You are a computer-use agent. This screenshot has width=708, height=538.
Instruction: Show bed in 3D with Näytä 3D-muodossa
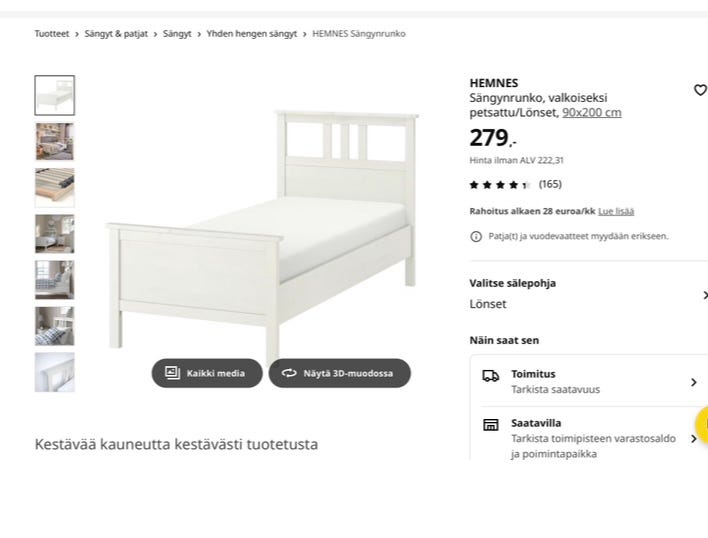(x=339, y=373)
